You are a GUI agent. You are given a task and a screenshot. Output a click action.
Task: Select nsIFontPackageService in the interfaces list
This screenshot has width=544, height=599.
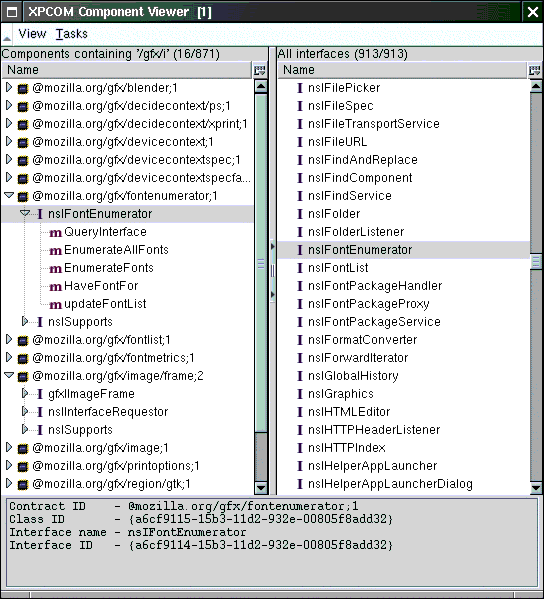[403, 322]
